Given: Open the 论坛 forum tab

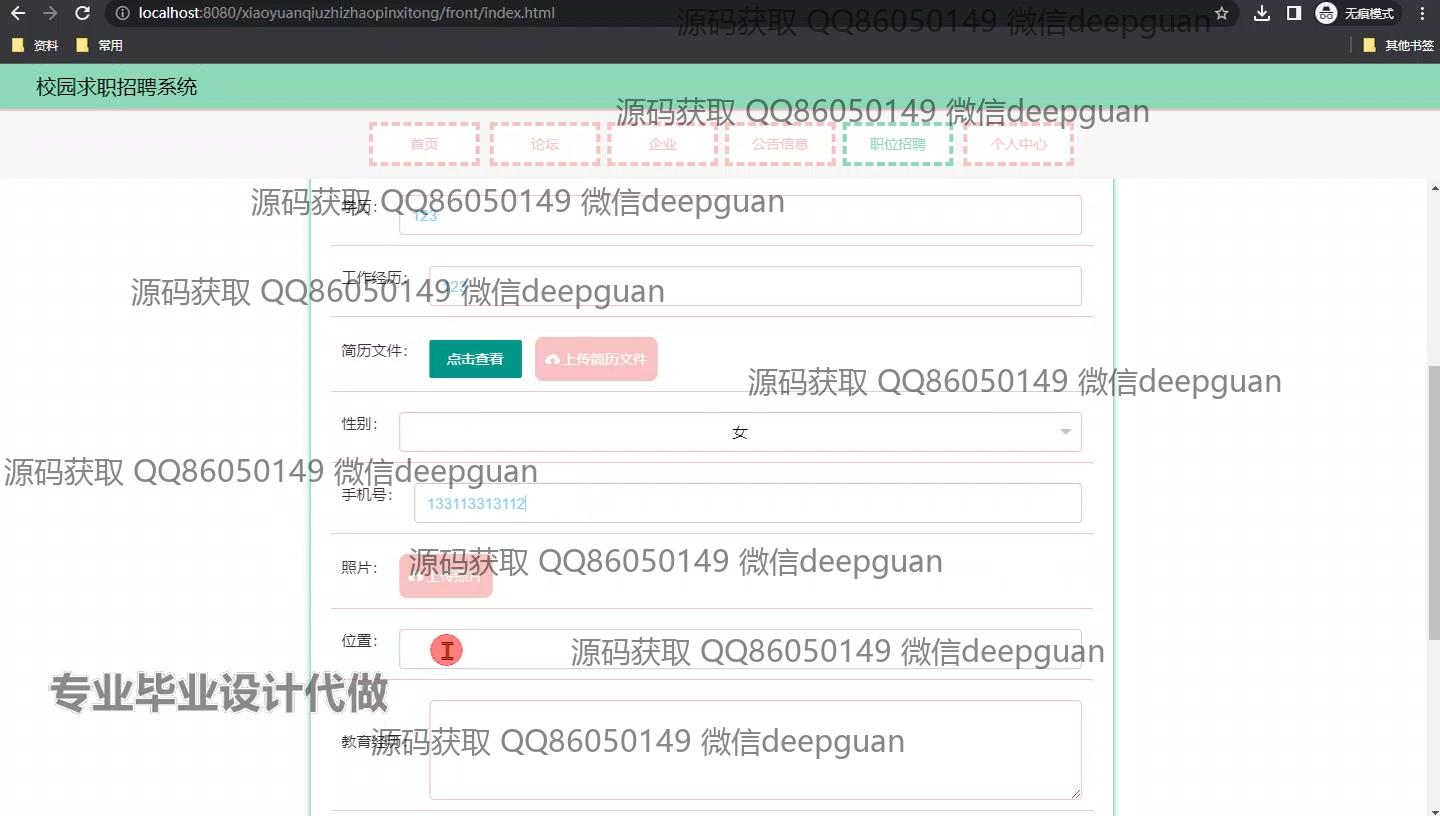Looking at the screenshot, I should click(545, 144).
